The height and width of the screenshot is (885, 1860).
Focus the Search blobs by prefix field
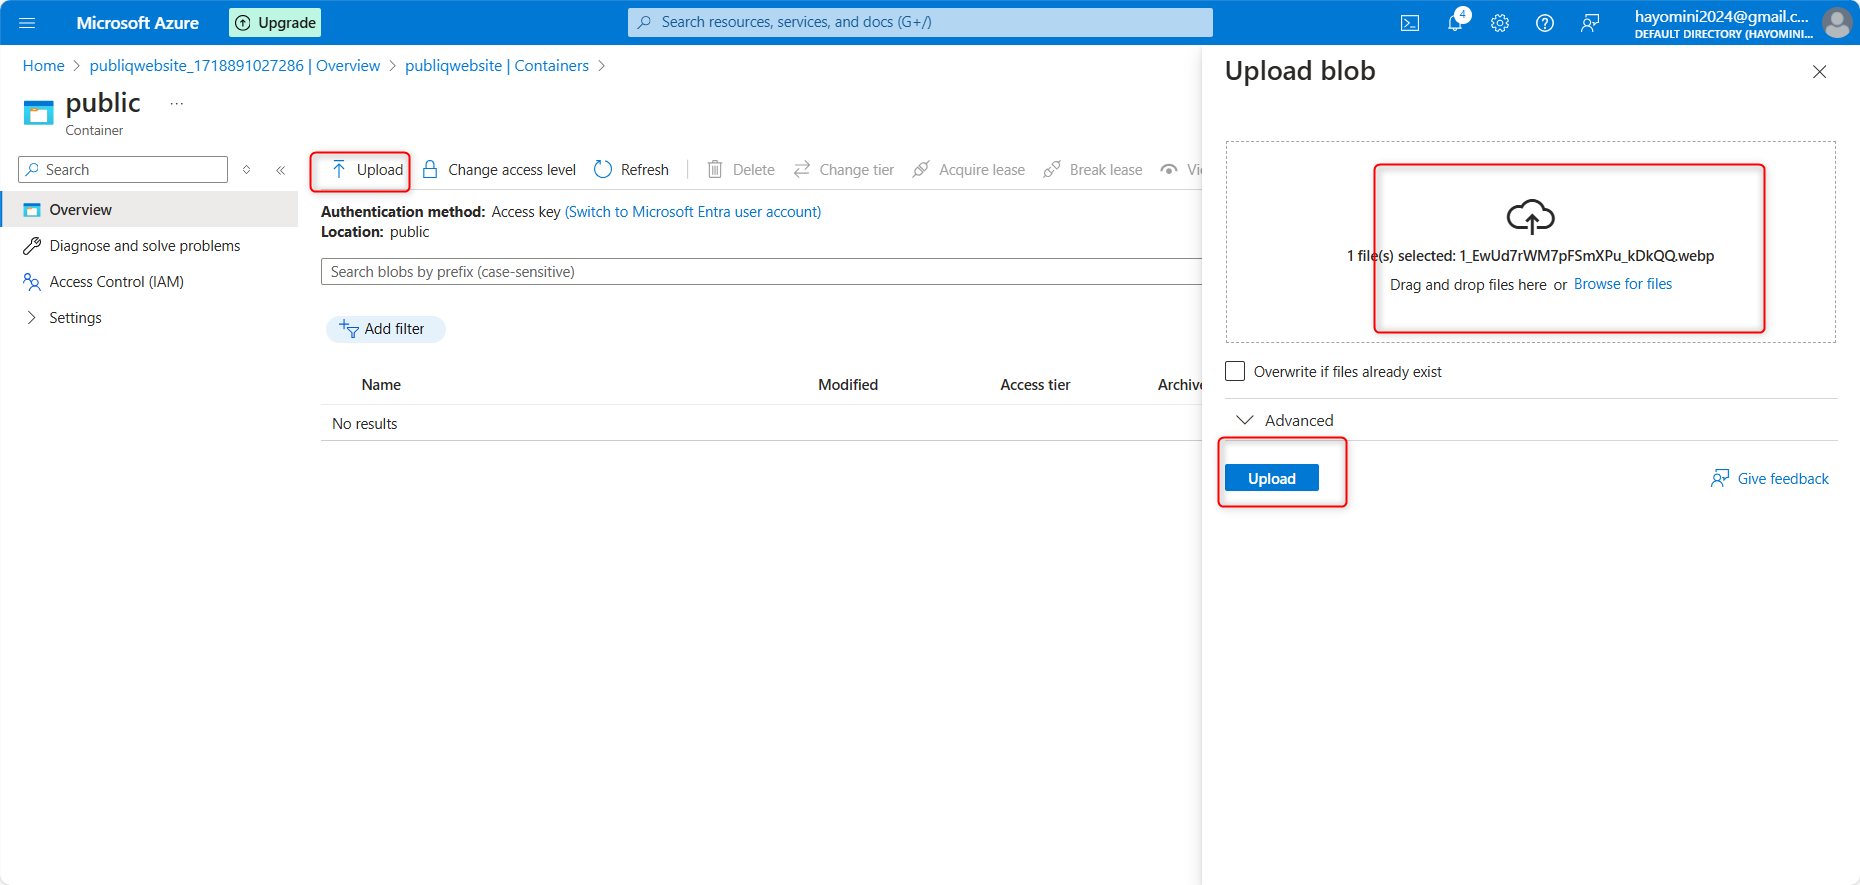[x=761, y=272]
